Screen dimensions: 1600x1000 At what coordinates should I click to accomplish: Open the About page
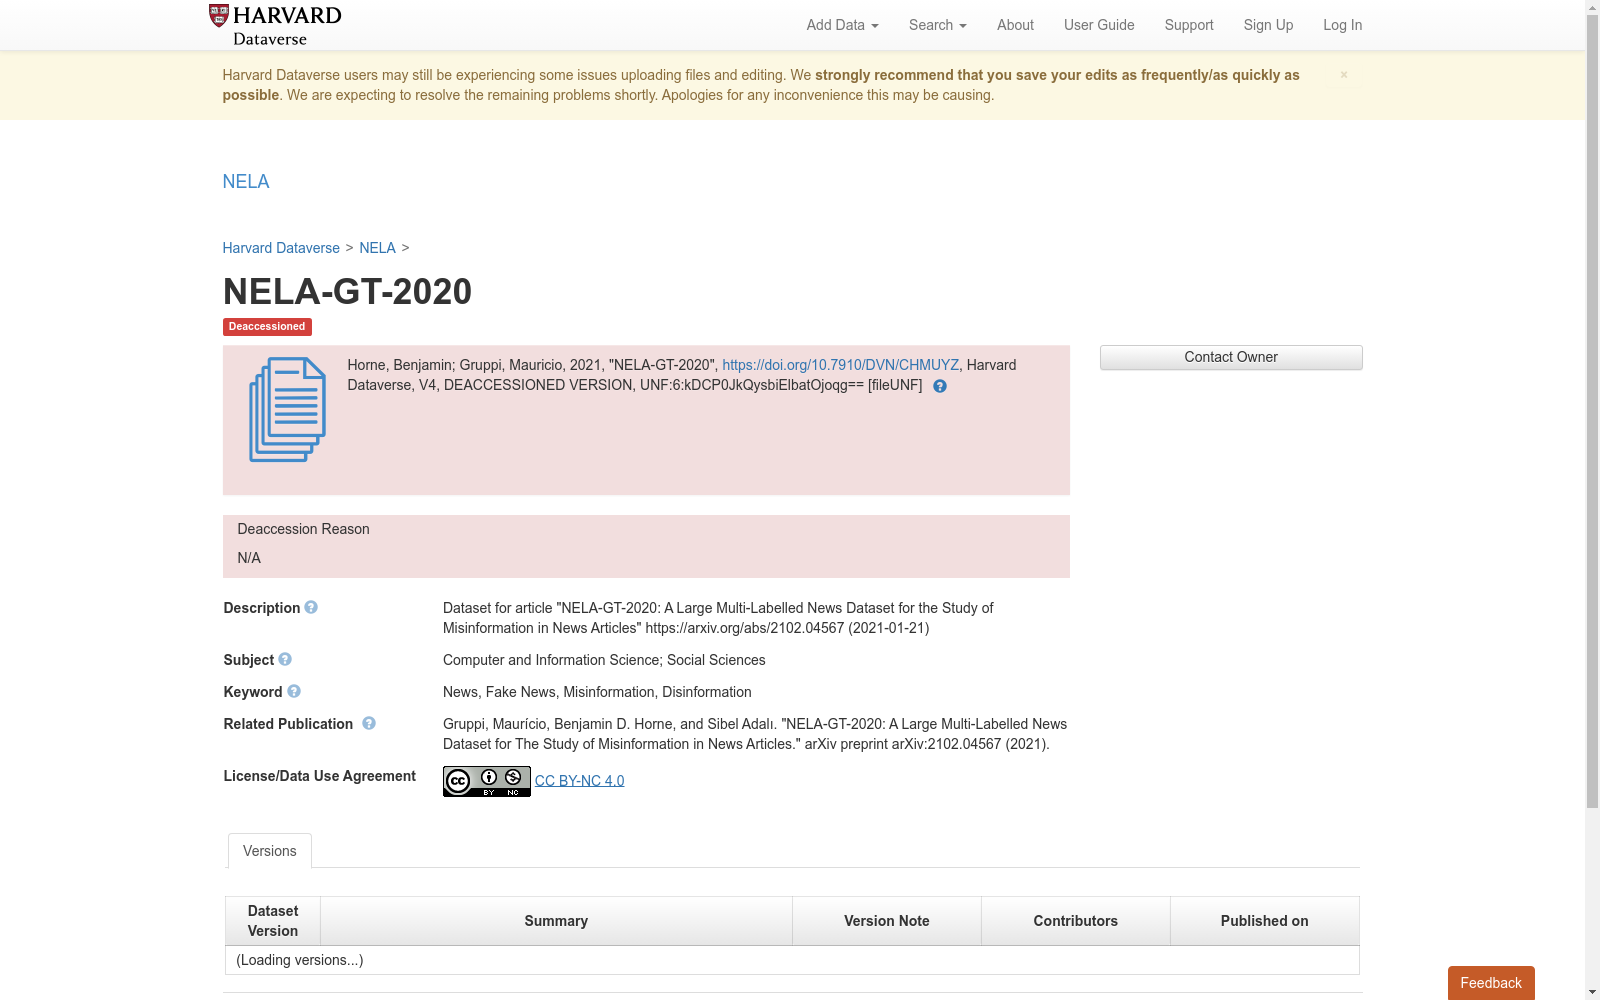coord(1015,25)
